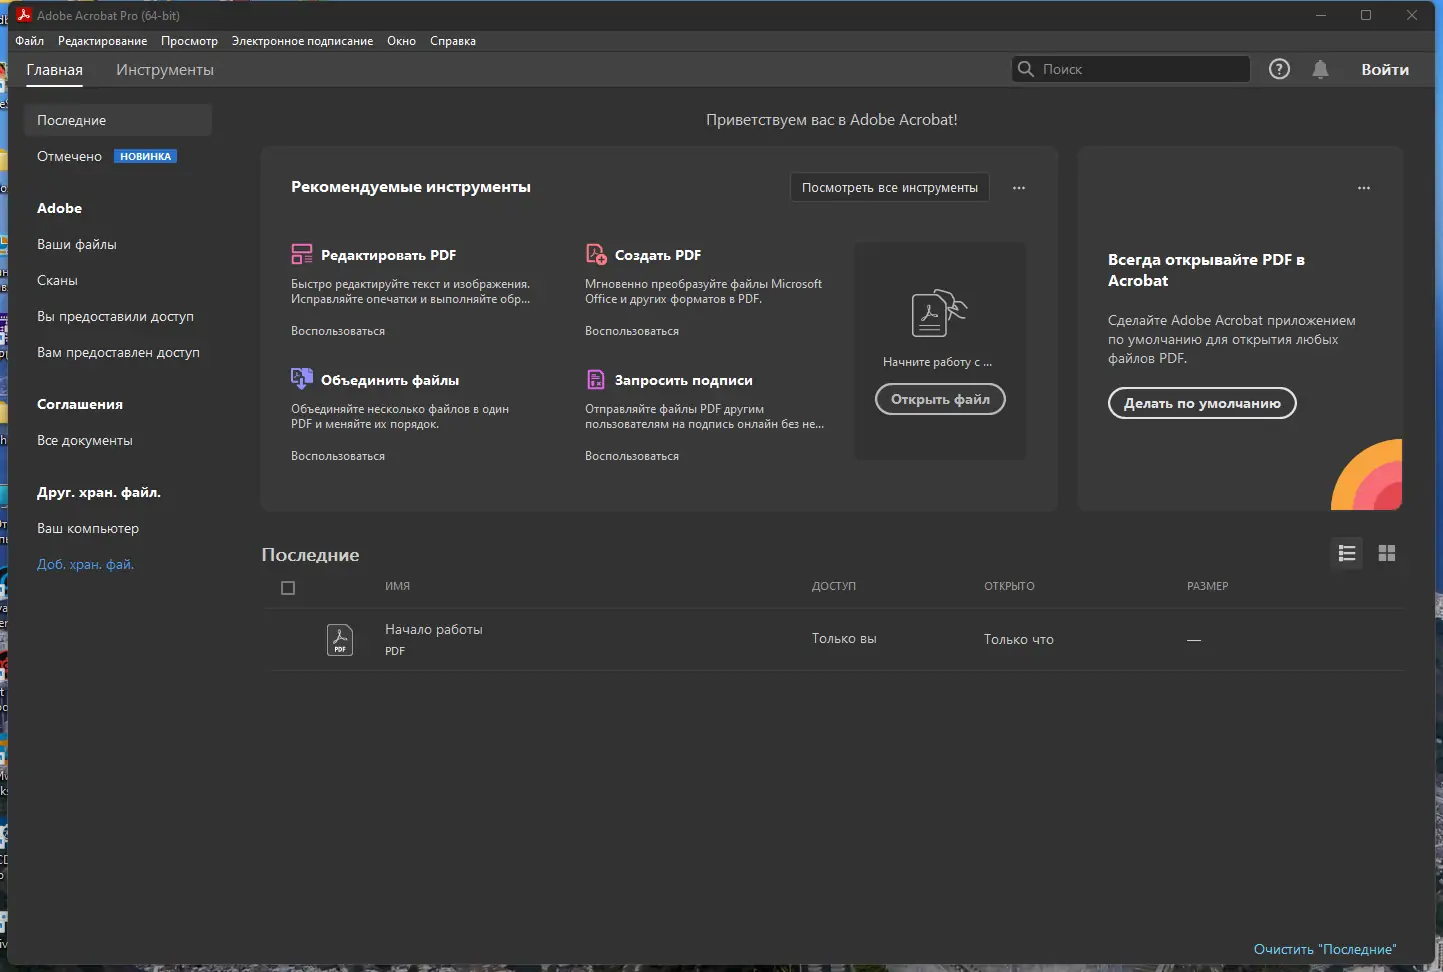The width and height of the screenshot is (1443, 972).
Task: Switch to the Инструменты tab
Action: [x=165, y=70]
